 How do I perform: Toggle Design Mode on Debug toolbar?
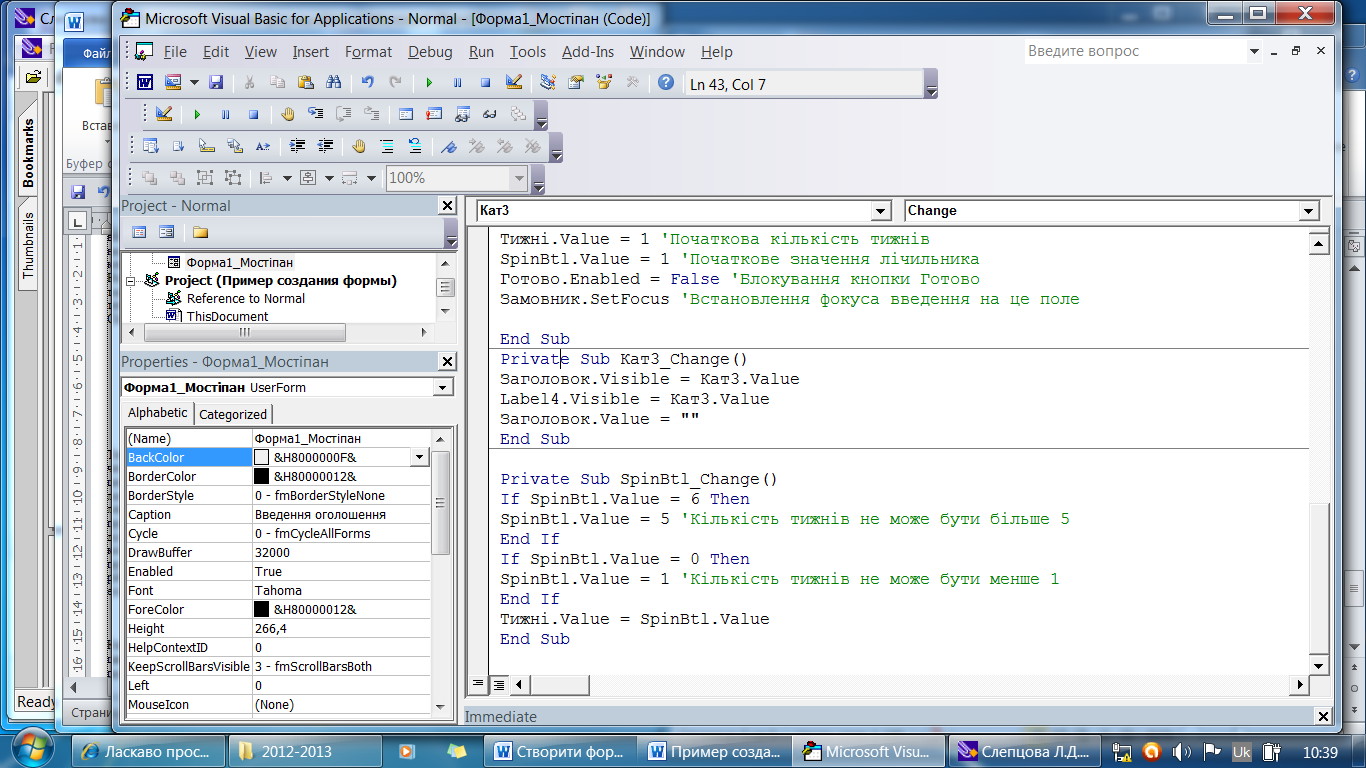163,114
